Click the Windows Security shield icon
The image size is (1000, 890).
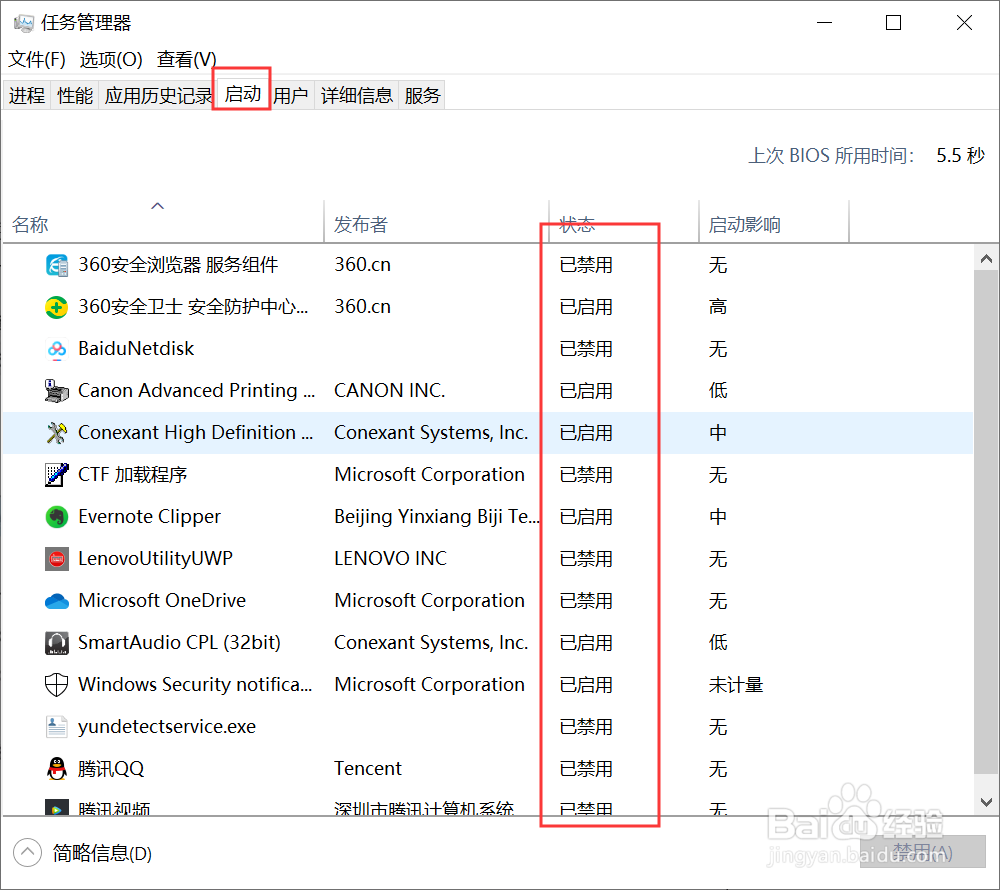[57, 685]
